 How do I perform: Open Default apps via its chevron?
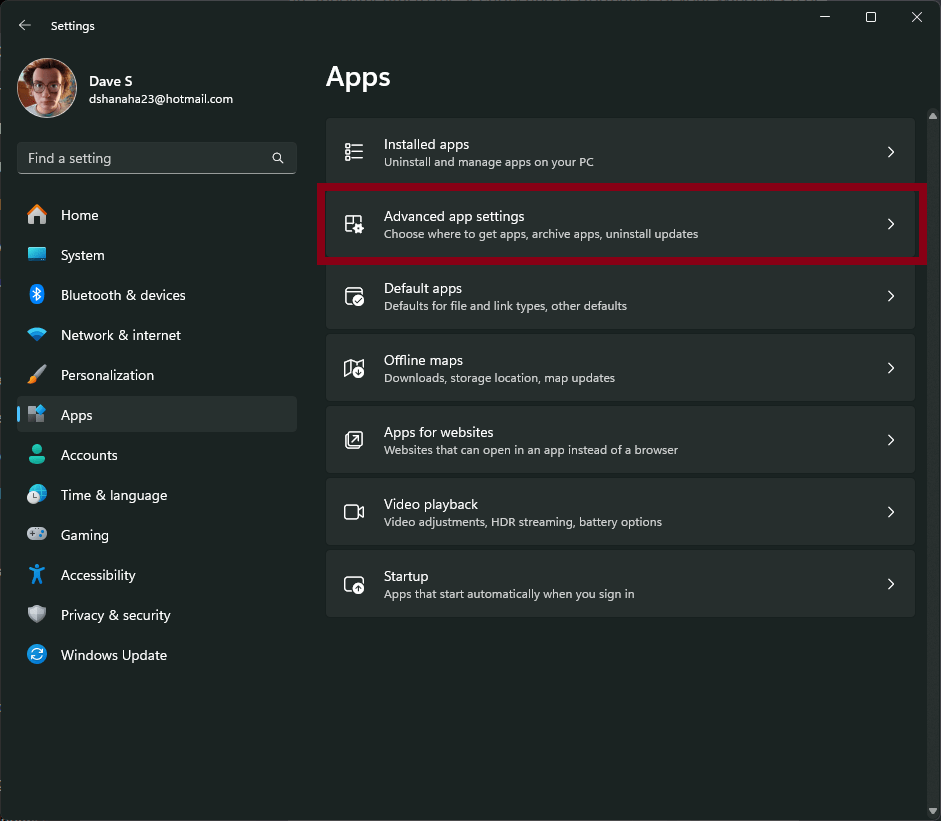tap(890, 296)
